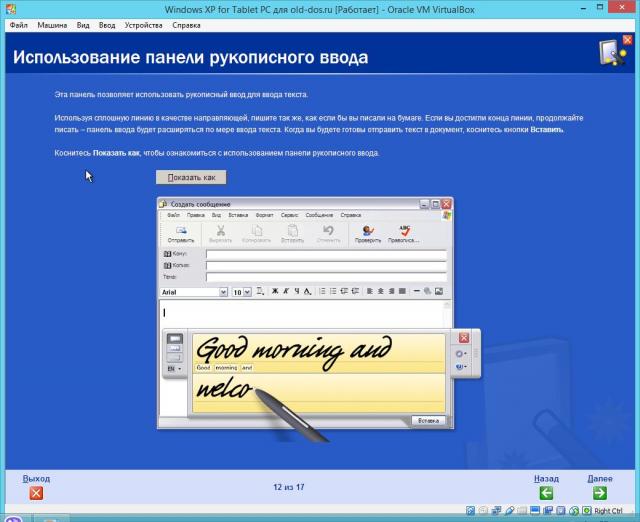Close the tutorial with the top-right red X

click(x=627, y=40)
